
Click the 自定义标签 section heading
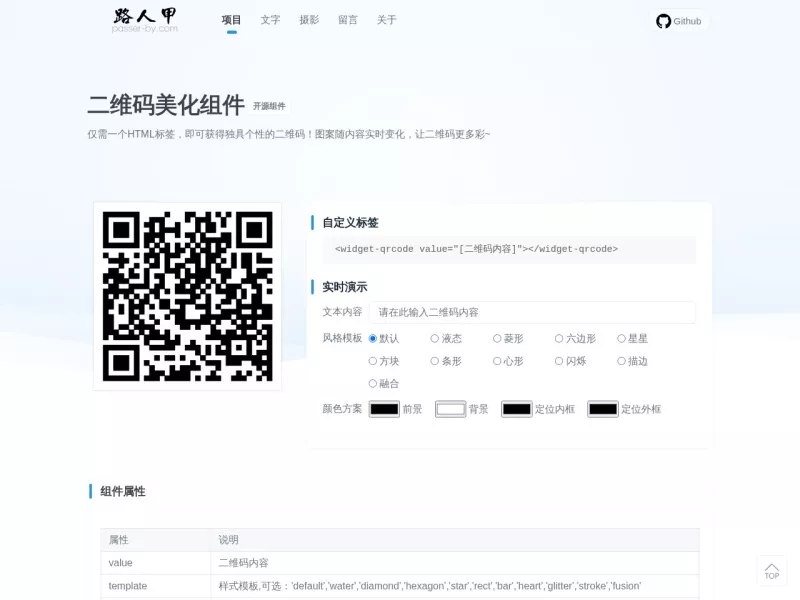[351, 223]
